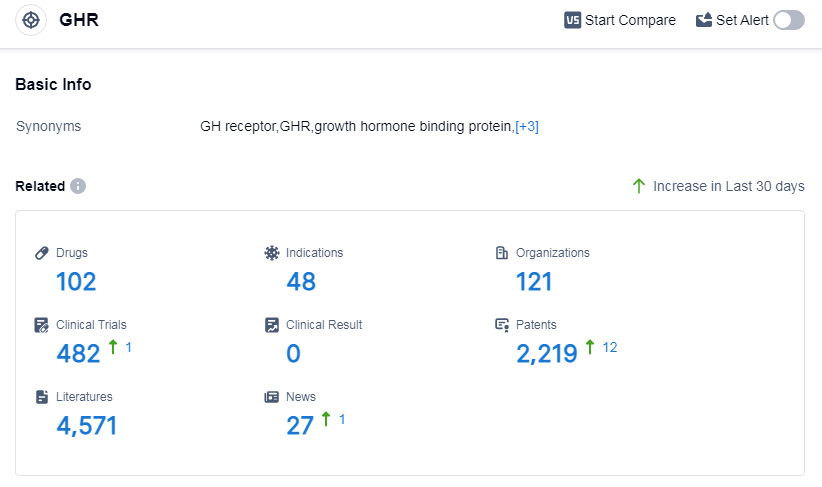Click the Related info icon
The width and height of the screenshot is (822, 487).
78,186
